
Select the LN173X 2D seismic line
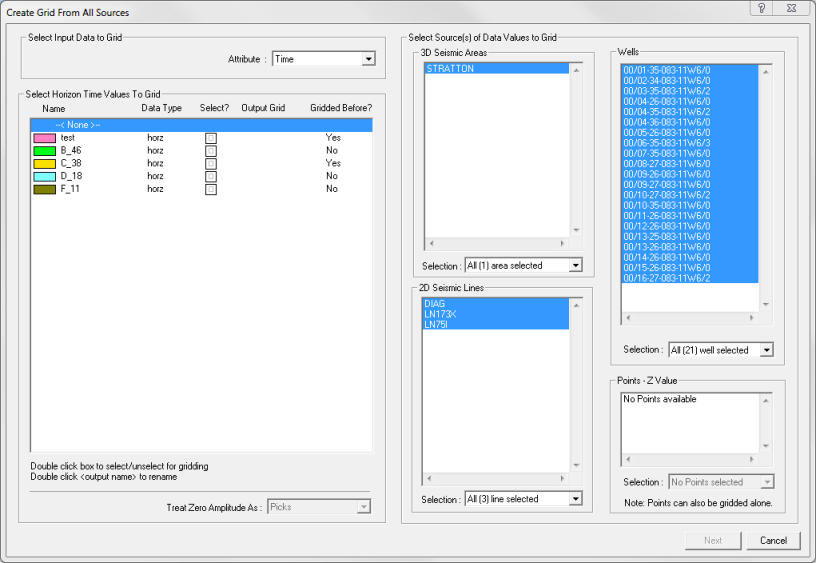496,314
